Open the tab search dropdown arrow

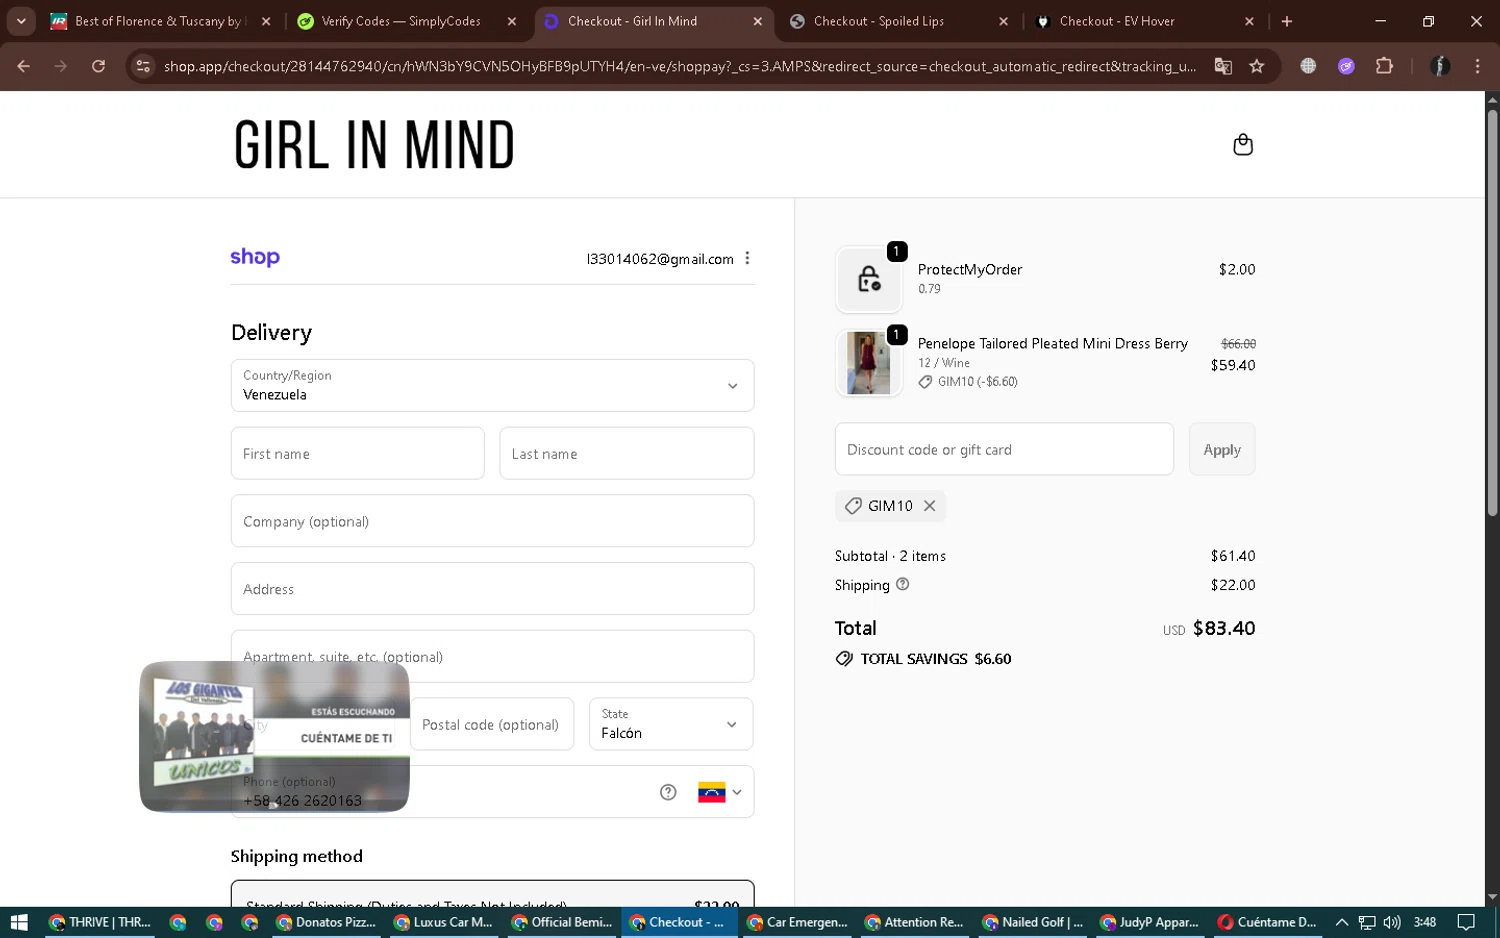21,21
